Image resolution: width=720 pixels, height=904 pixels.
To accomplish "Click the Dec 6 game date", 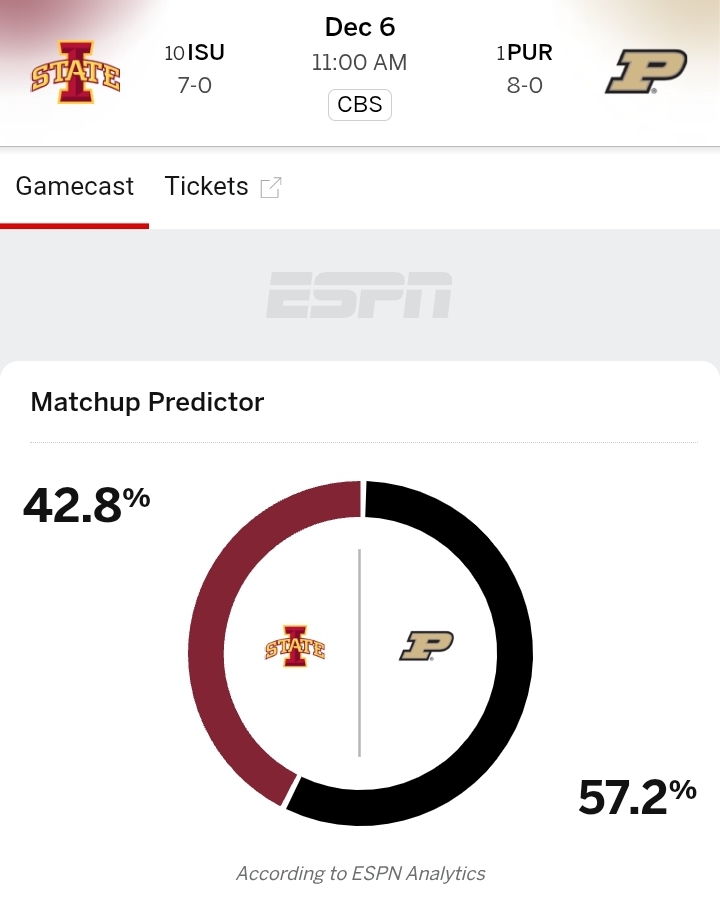I will pyautogui.click(x=360, y=27).
